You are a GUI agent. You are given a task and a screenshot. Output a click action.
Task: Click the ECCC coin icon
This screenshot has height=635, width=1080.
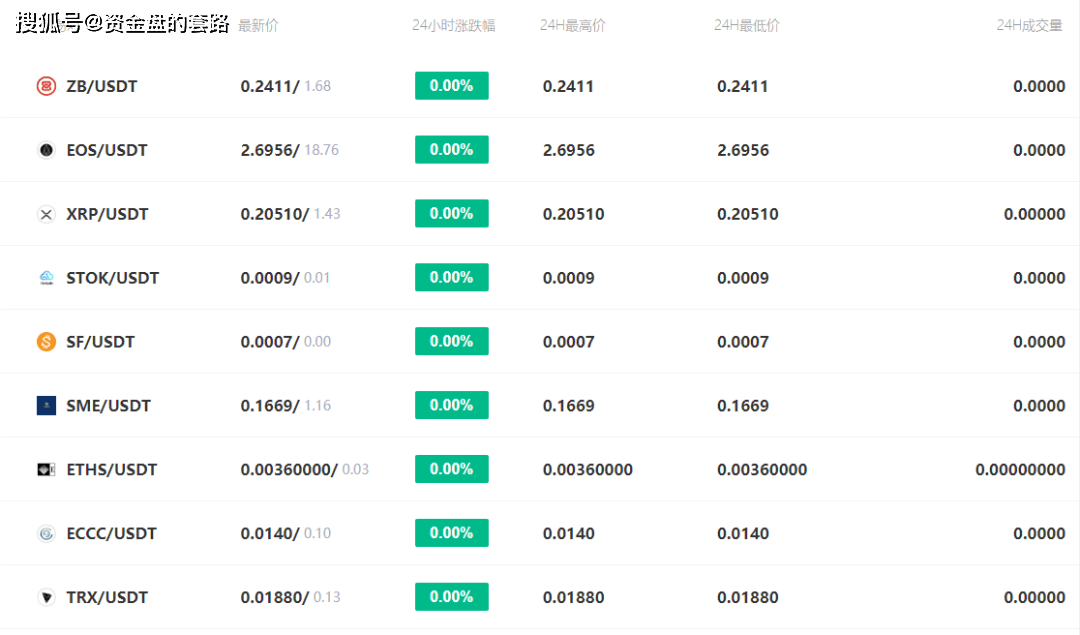click(x=46, y=534)
